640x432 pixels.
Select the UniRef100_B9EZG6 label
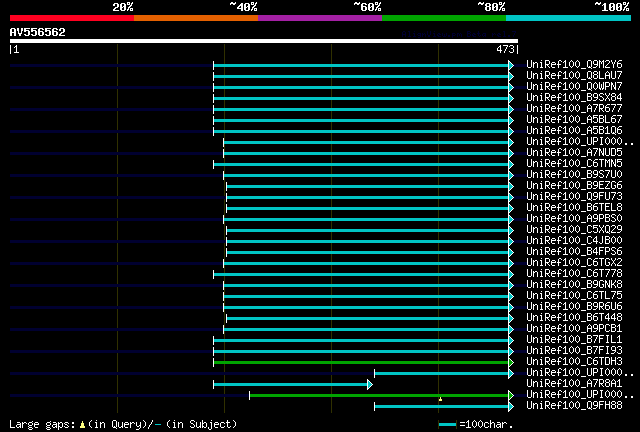tap(574, 185)
